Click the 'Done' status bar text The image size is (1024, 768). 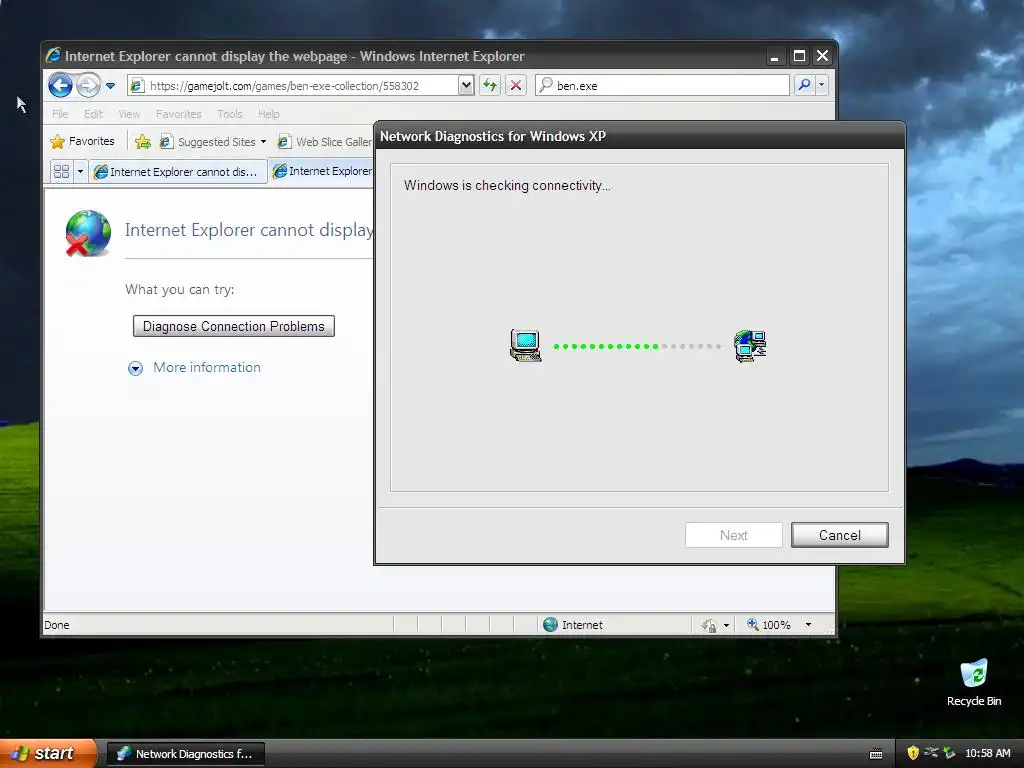[57, 625]
